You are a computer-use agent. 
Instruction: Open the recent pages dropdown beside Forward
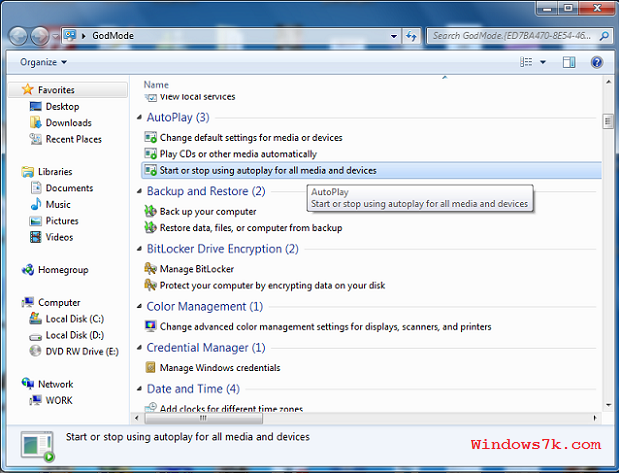pyautogui.click(x=55, y=36)
